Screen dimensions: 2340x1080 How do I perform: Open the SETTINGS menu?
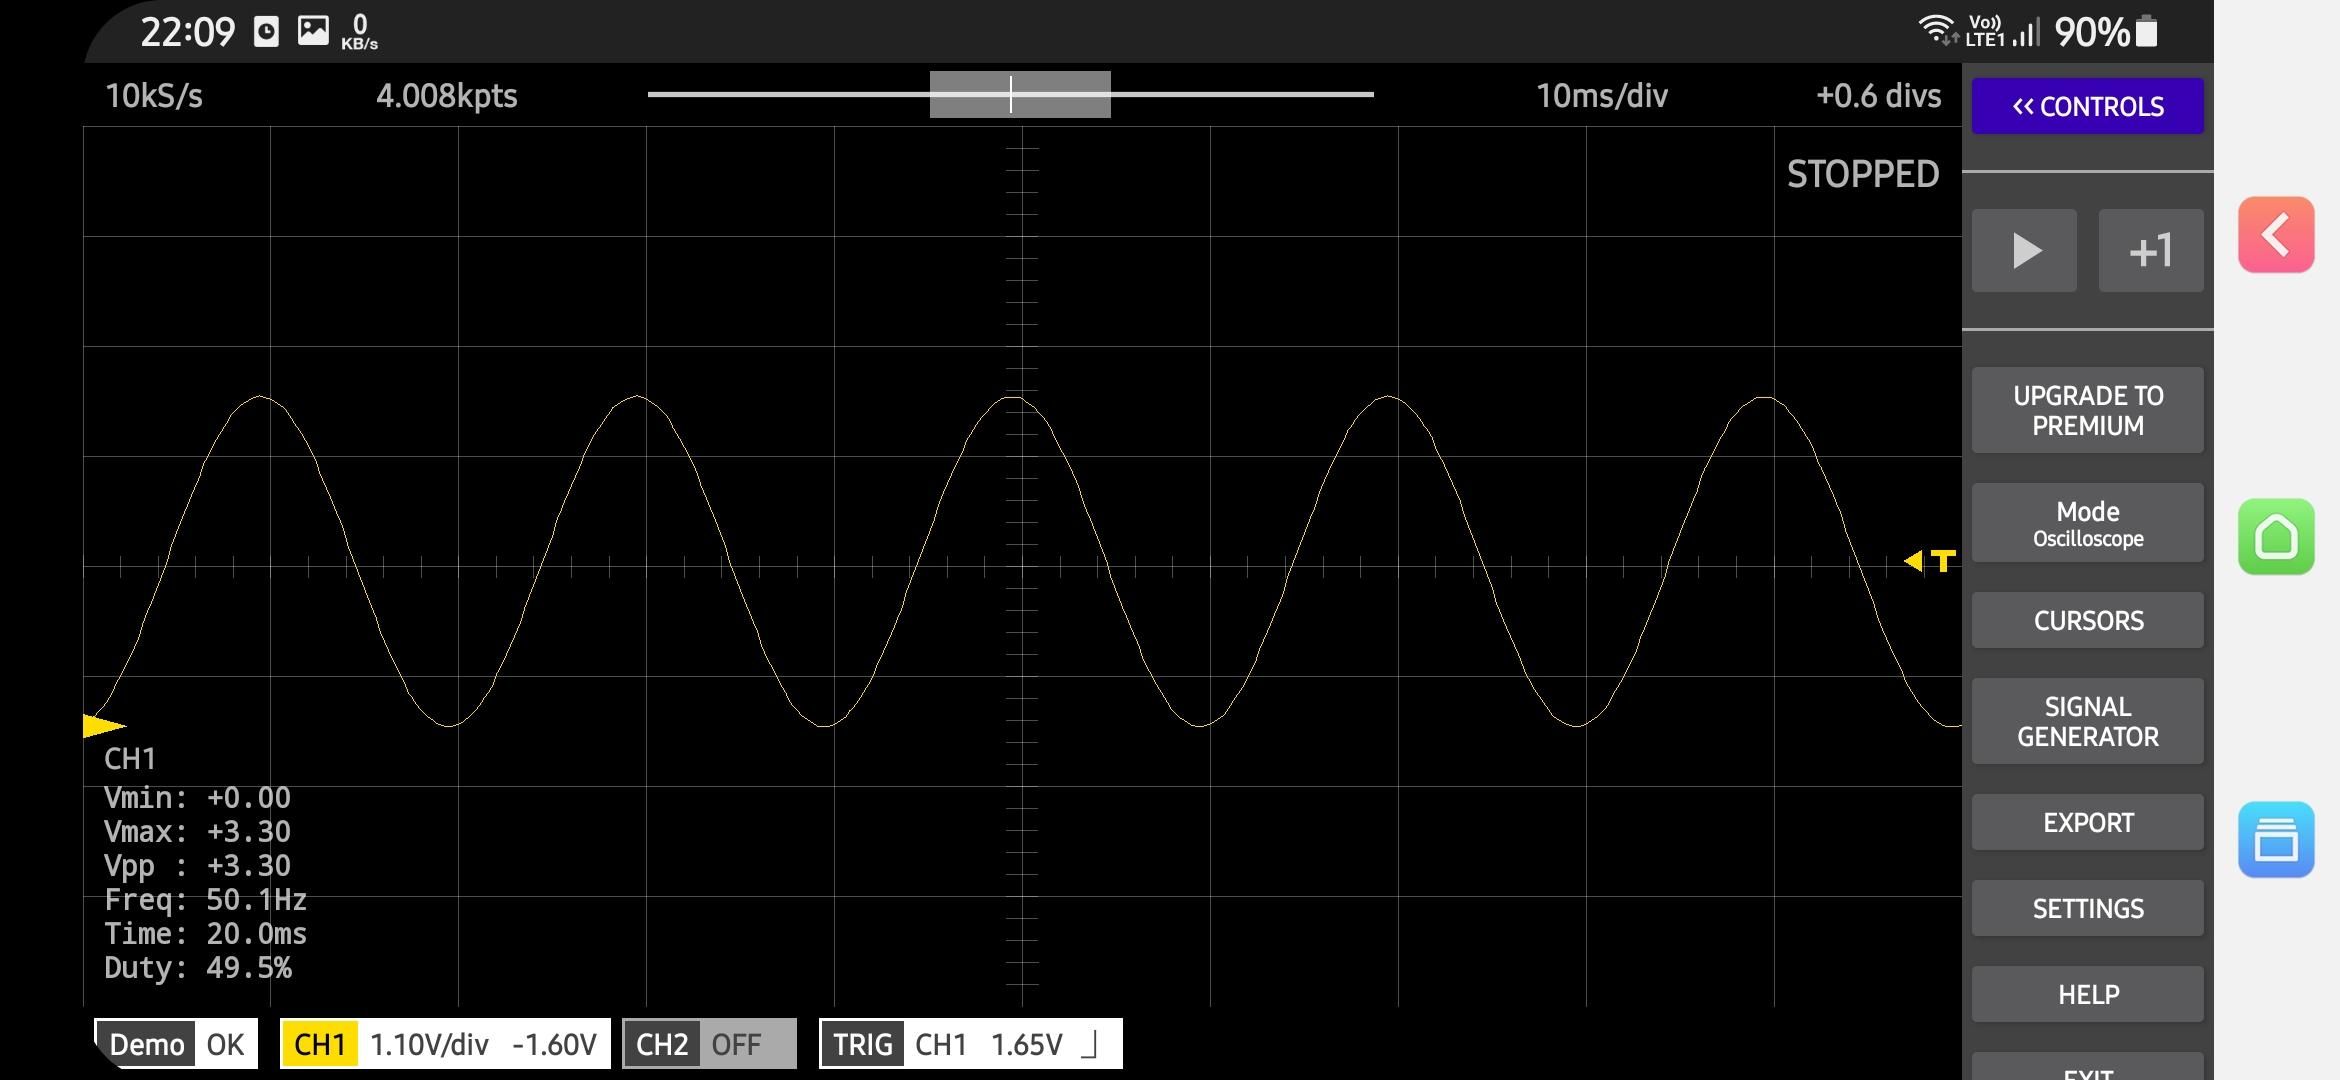coord(2087,907)
